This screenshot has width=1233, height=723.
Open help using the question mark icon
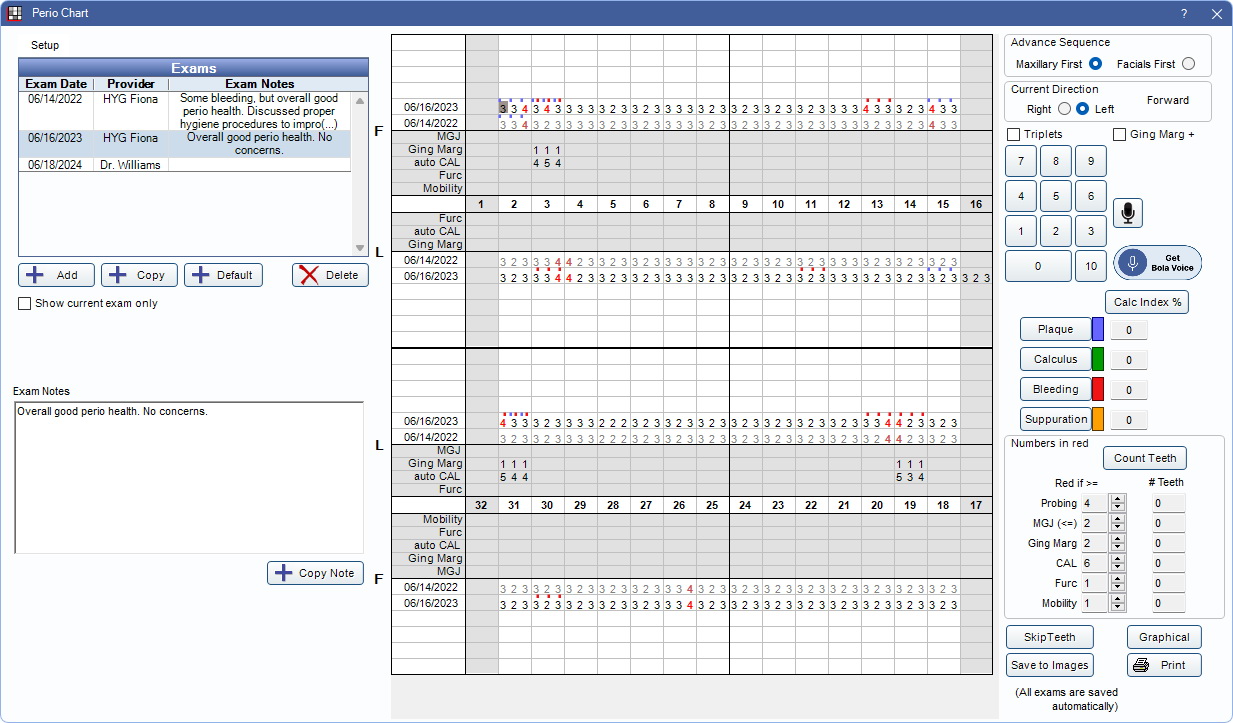1184,14
